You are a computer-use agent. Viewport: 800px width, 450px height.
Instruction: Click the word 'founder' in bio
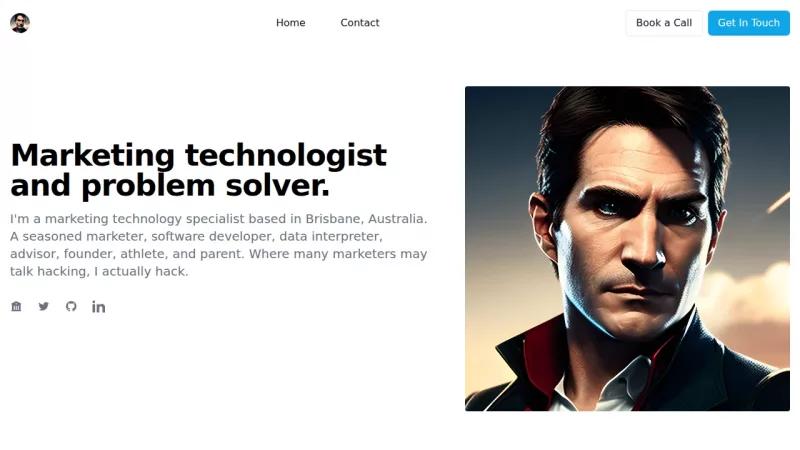[90, 254]
